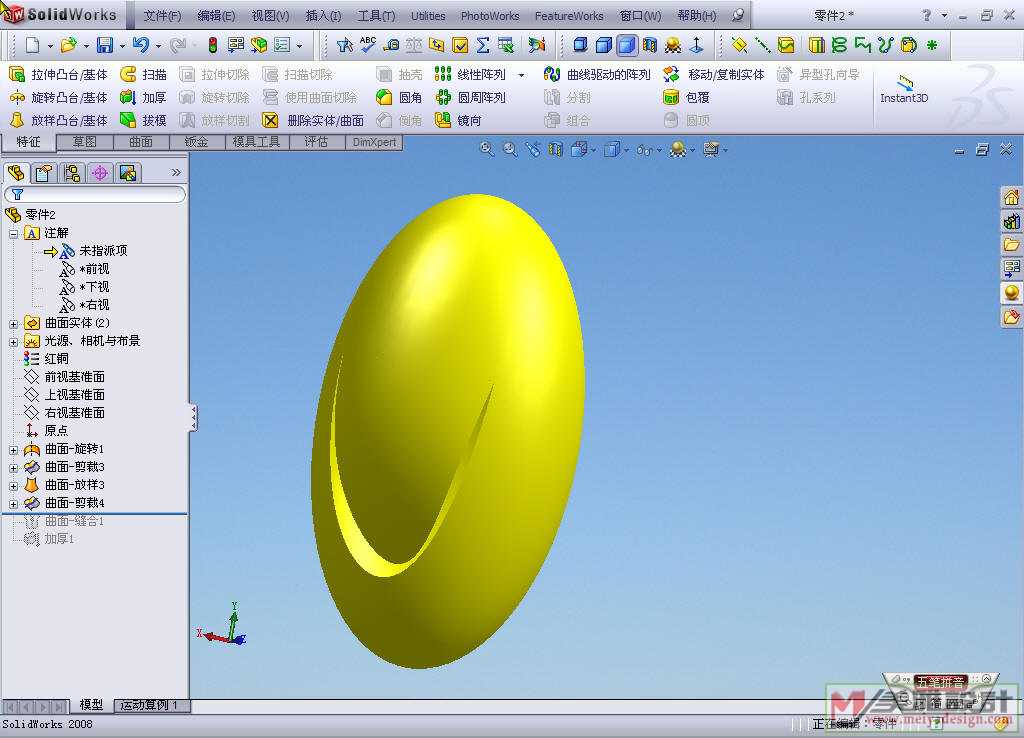The image size is (1024, 738).
Task: Switch to the 曲面 surface tab
Action: (x=141, y=142)
